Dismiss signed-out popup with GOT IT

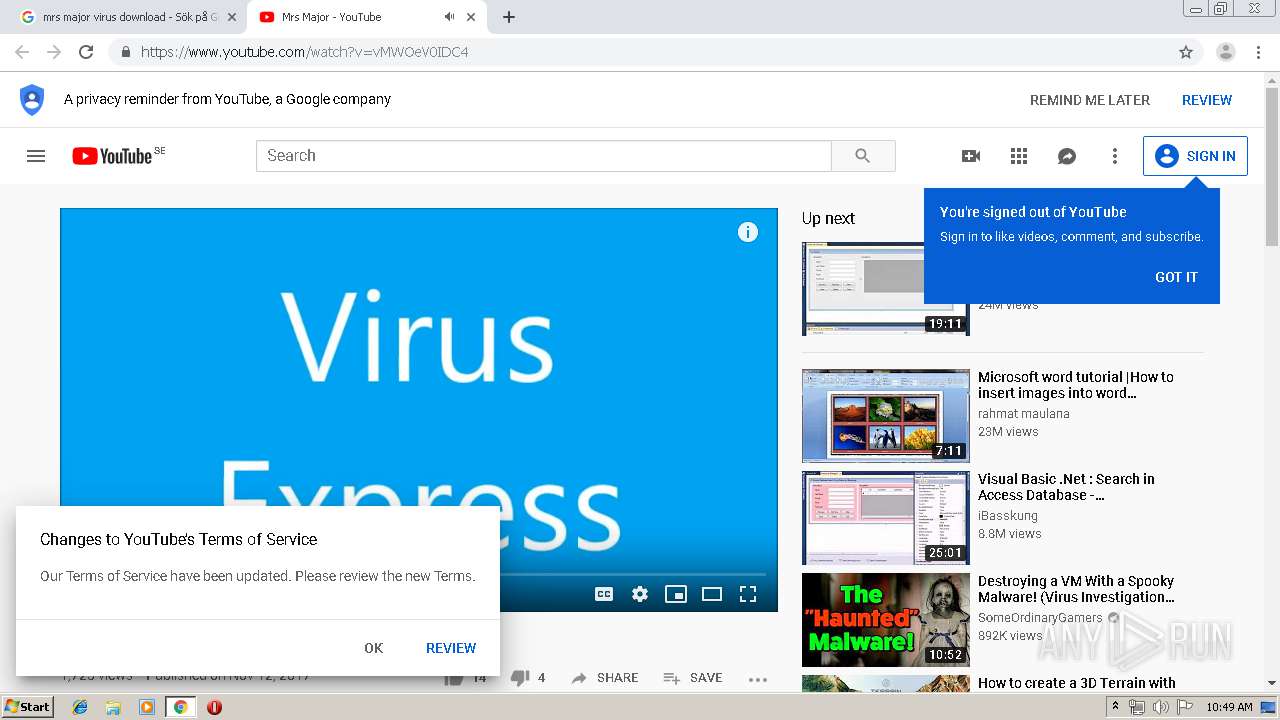pos(1176,277)
